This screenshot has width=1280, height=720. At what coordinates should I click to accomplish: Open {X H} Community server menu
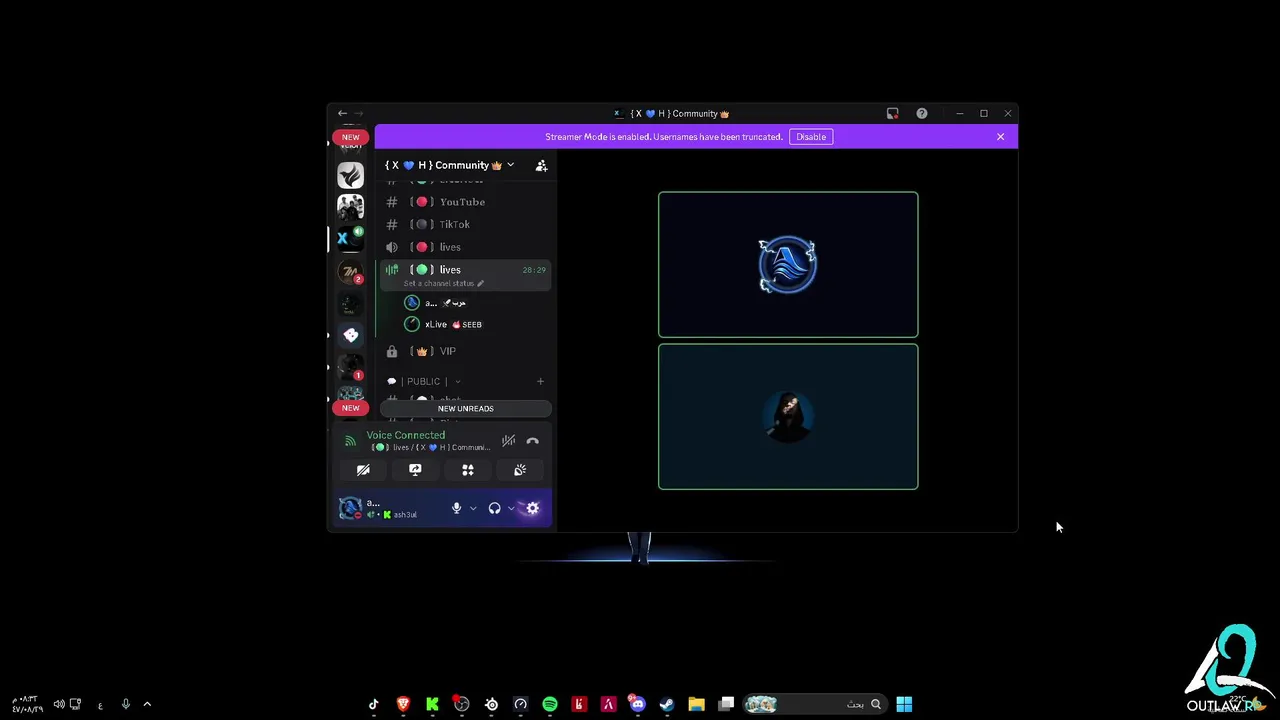point(450,165)
